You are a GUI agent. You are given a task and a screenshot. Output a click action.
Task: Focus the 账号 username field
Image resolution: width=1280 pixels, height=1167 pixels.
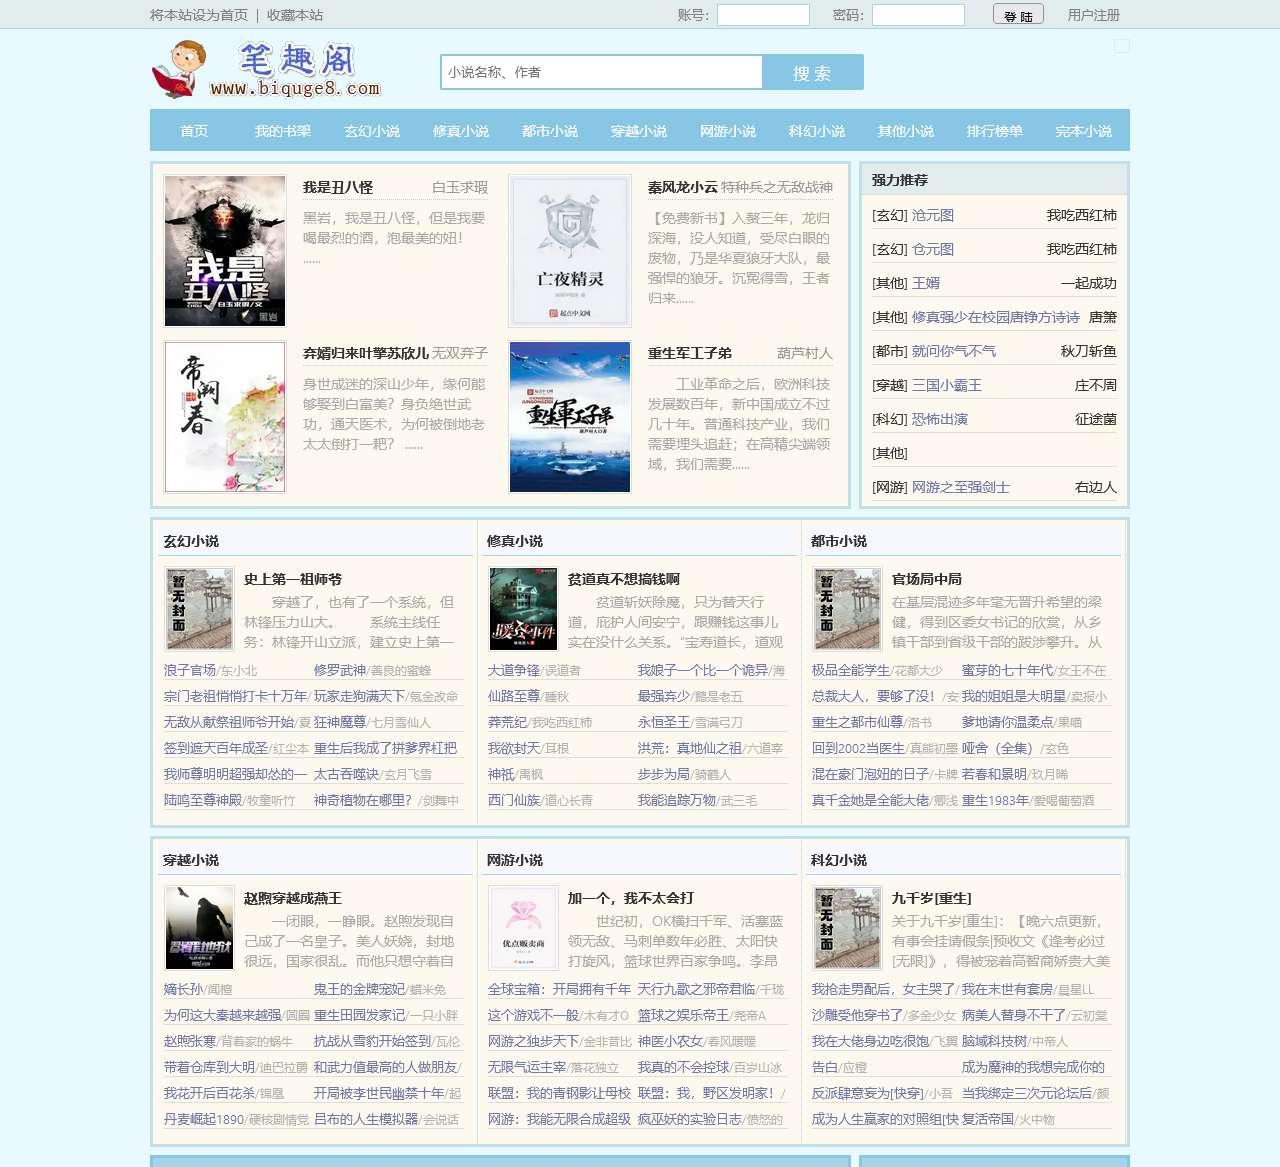(x=763, y=15)
